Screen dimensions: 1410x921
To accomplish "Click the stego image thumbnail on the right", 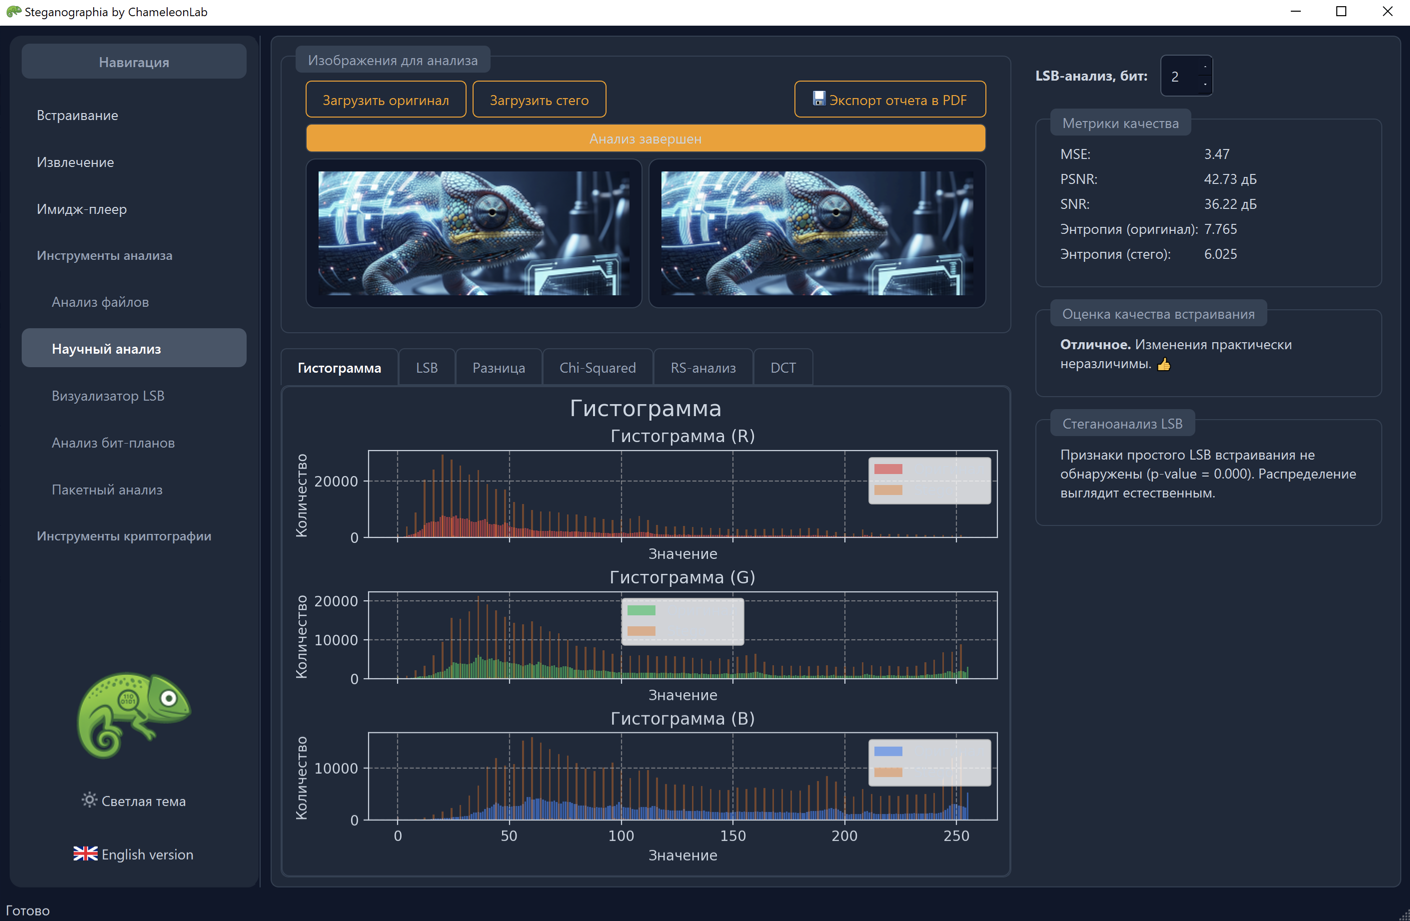I will [817, 233].
